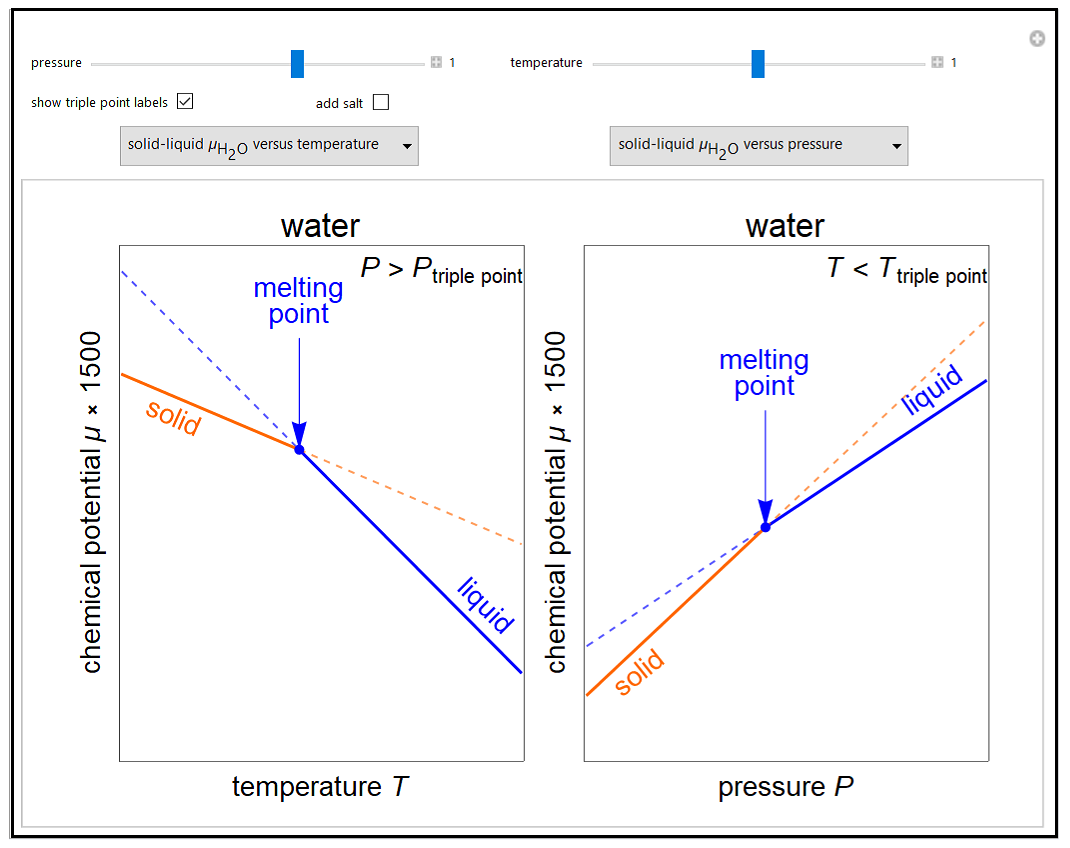The width and height of the screenshot is (1070, 848).
Task: Uncheck show triple point labels checkbox
Action: (x=184, y=101)
